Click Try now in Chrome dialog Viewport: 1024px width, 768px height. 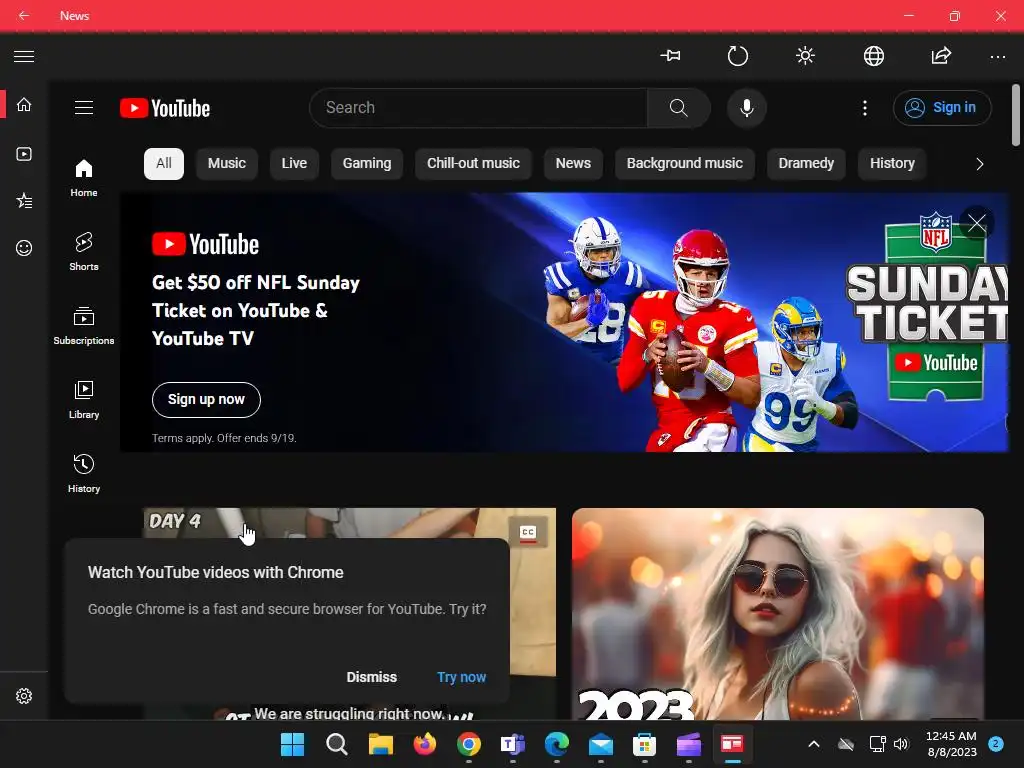click(462, 677)
